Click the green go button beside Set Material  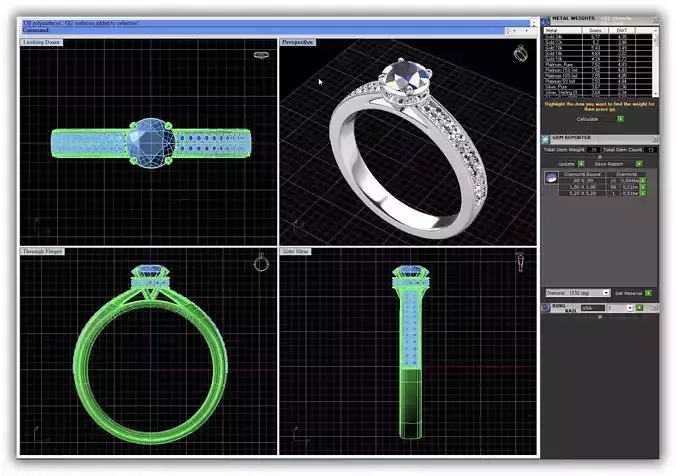[x=648, y=293]
